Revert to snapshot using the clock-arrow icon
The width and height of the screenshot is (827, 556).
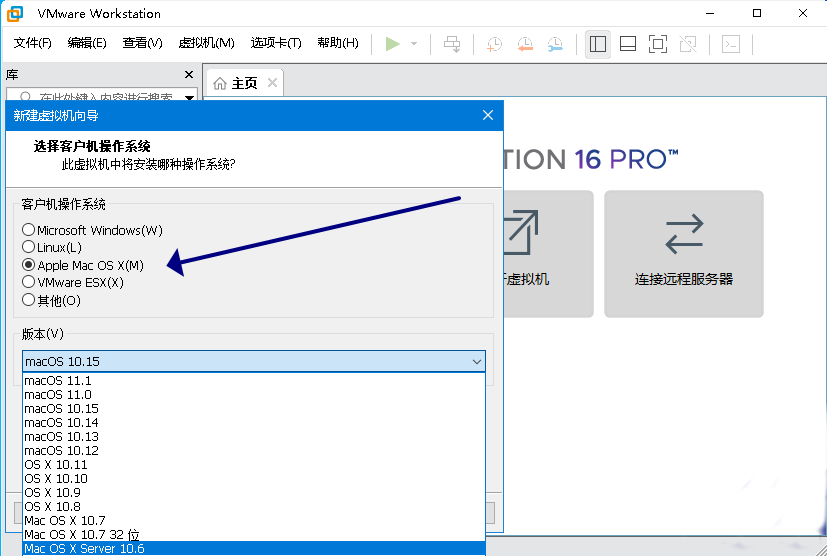click(x=525, y=44)
